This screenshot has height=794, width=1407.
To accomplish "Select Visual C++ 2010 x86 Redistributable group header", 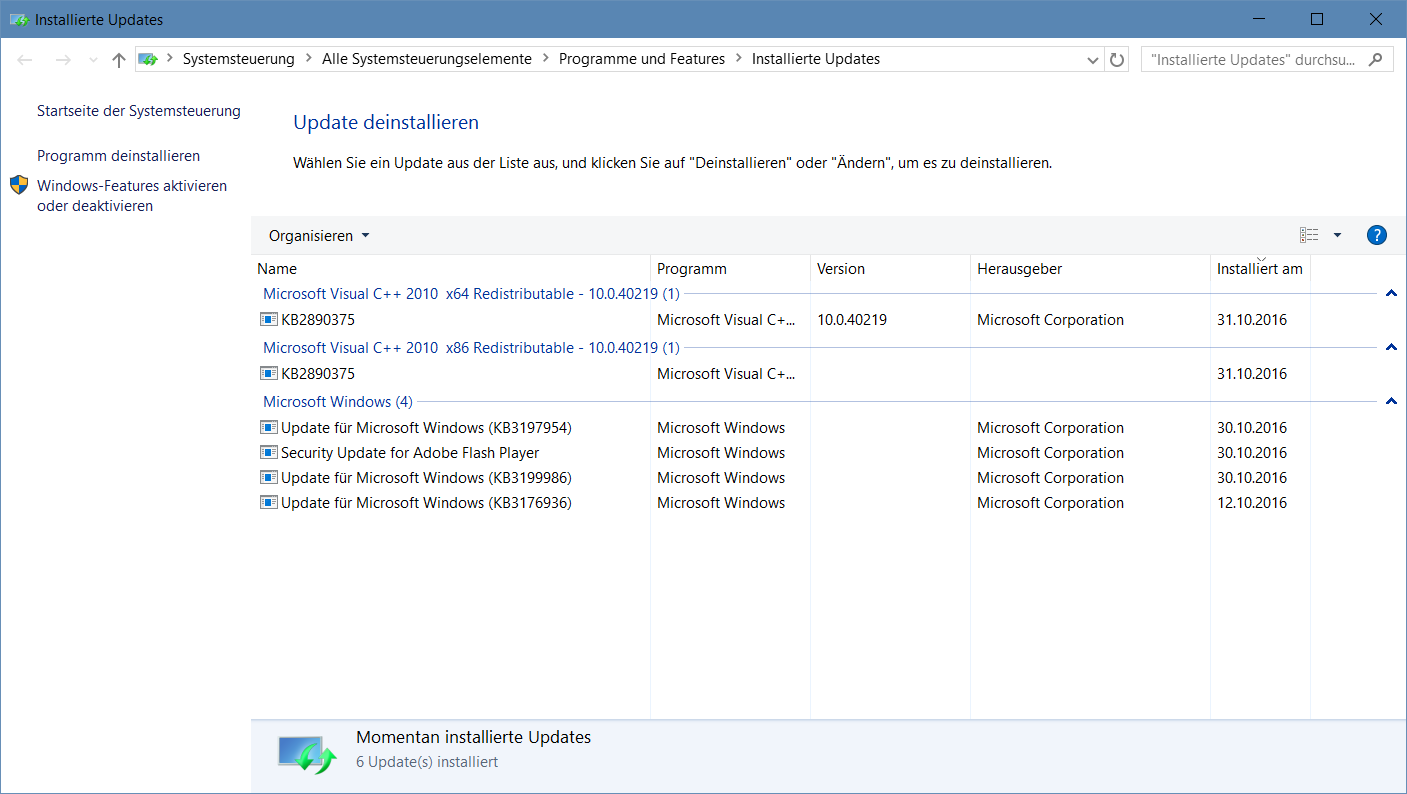I will pos(471,348).
